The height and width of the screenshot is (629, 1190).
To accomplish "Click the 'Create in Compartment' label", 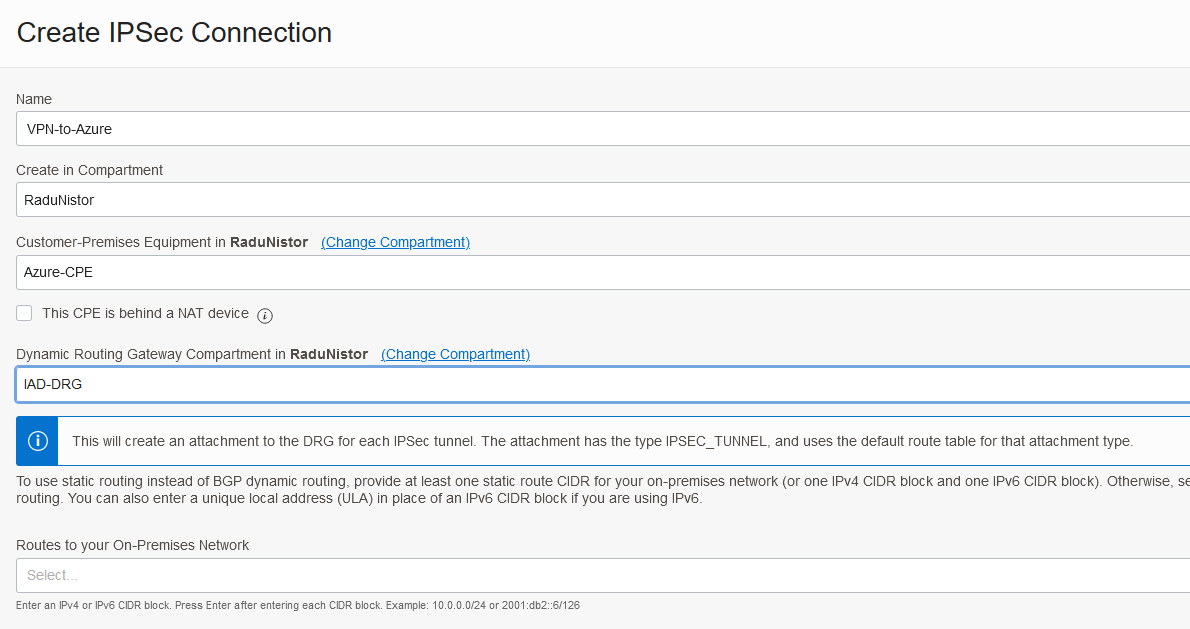I will pos(89,170).
